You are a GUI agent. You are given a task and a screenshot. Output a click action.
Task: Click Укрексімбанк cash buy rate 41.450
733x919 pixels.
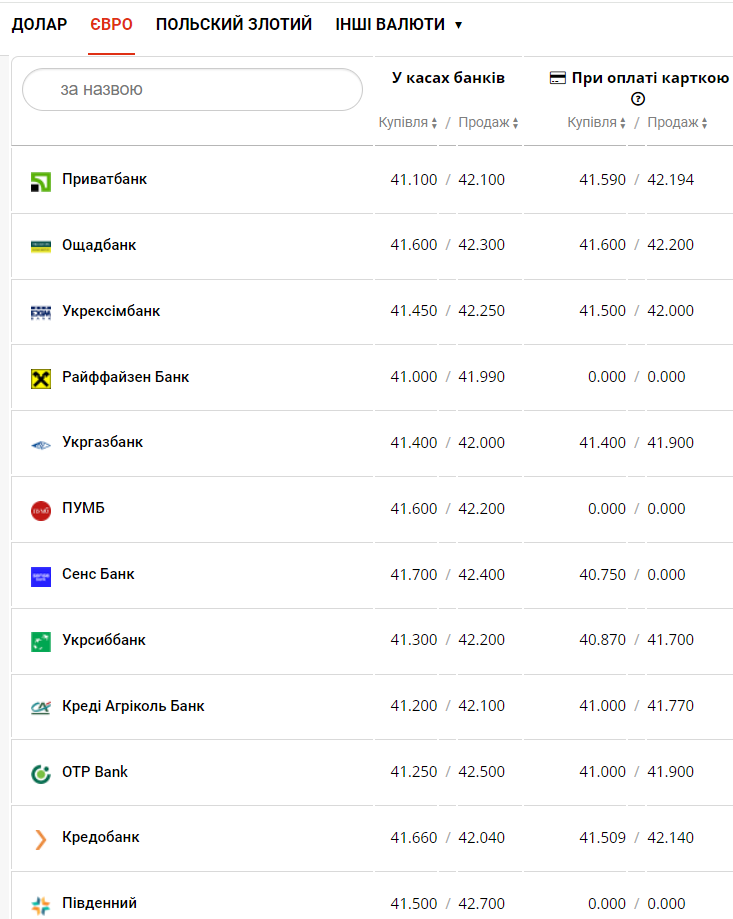click(x=414, y=311)
